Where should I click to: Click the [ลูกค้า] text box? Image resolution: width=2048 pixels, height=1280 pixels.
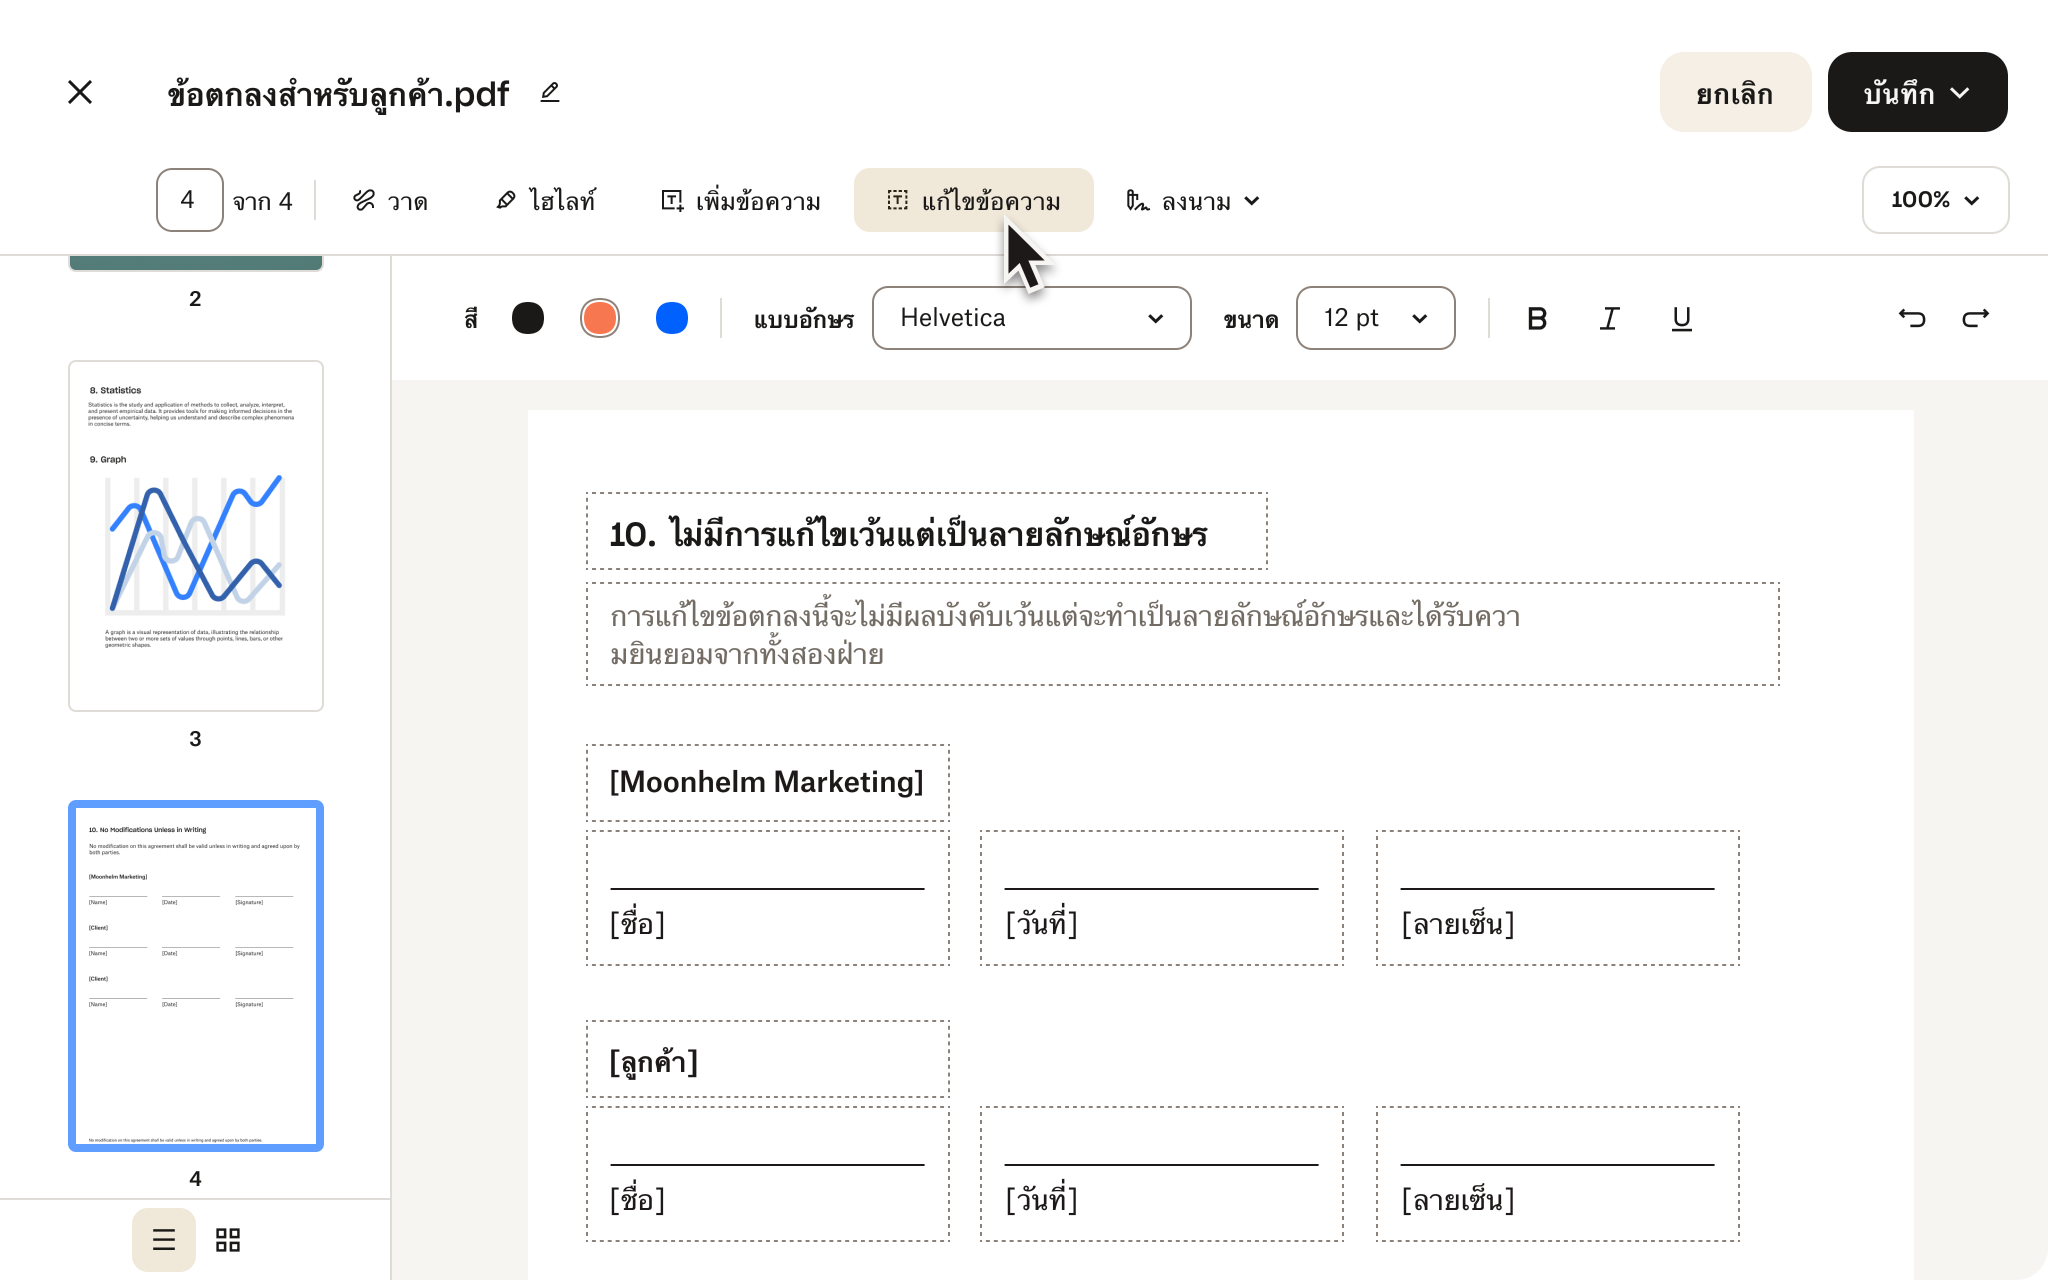click(x=768, y=1059)
